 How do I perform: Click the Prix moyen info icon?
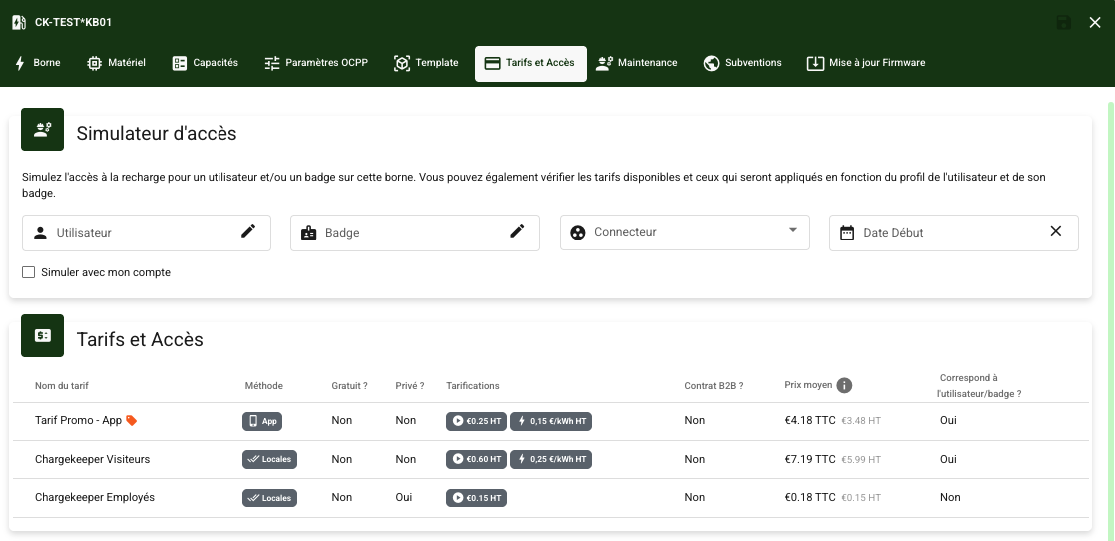(844, 386)
